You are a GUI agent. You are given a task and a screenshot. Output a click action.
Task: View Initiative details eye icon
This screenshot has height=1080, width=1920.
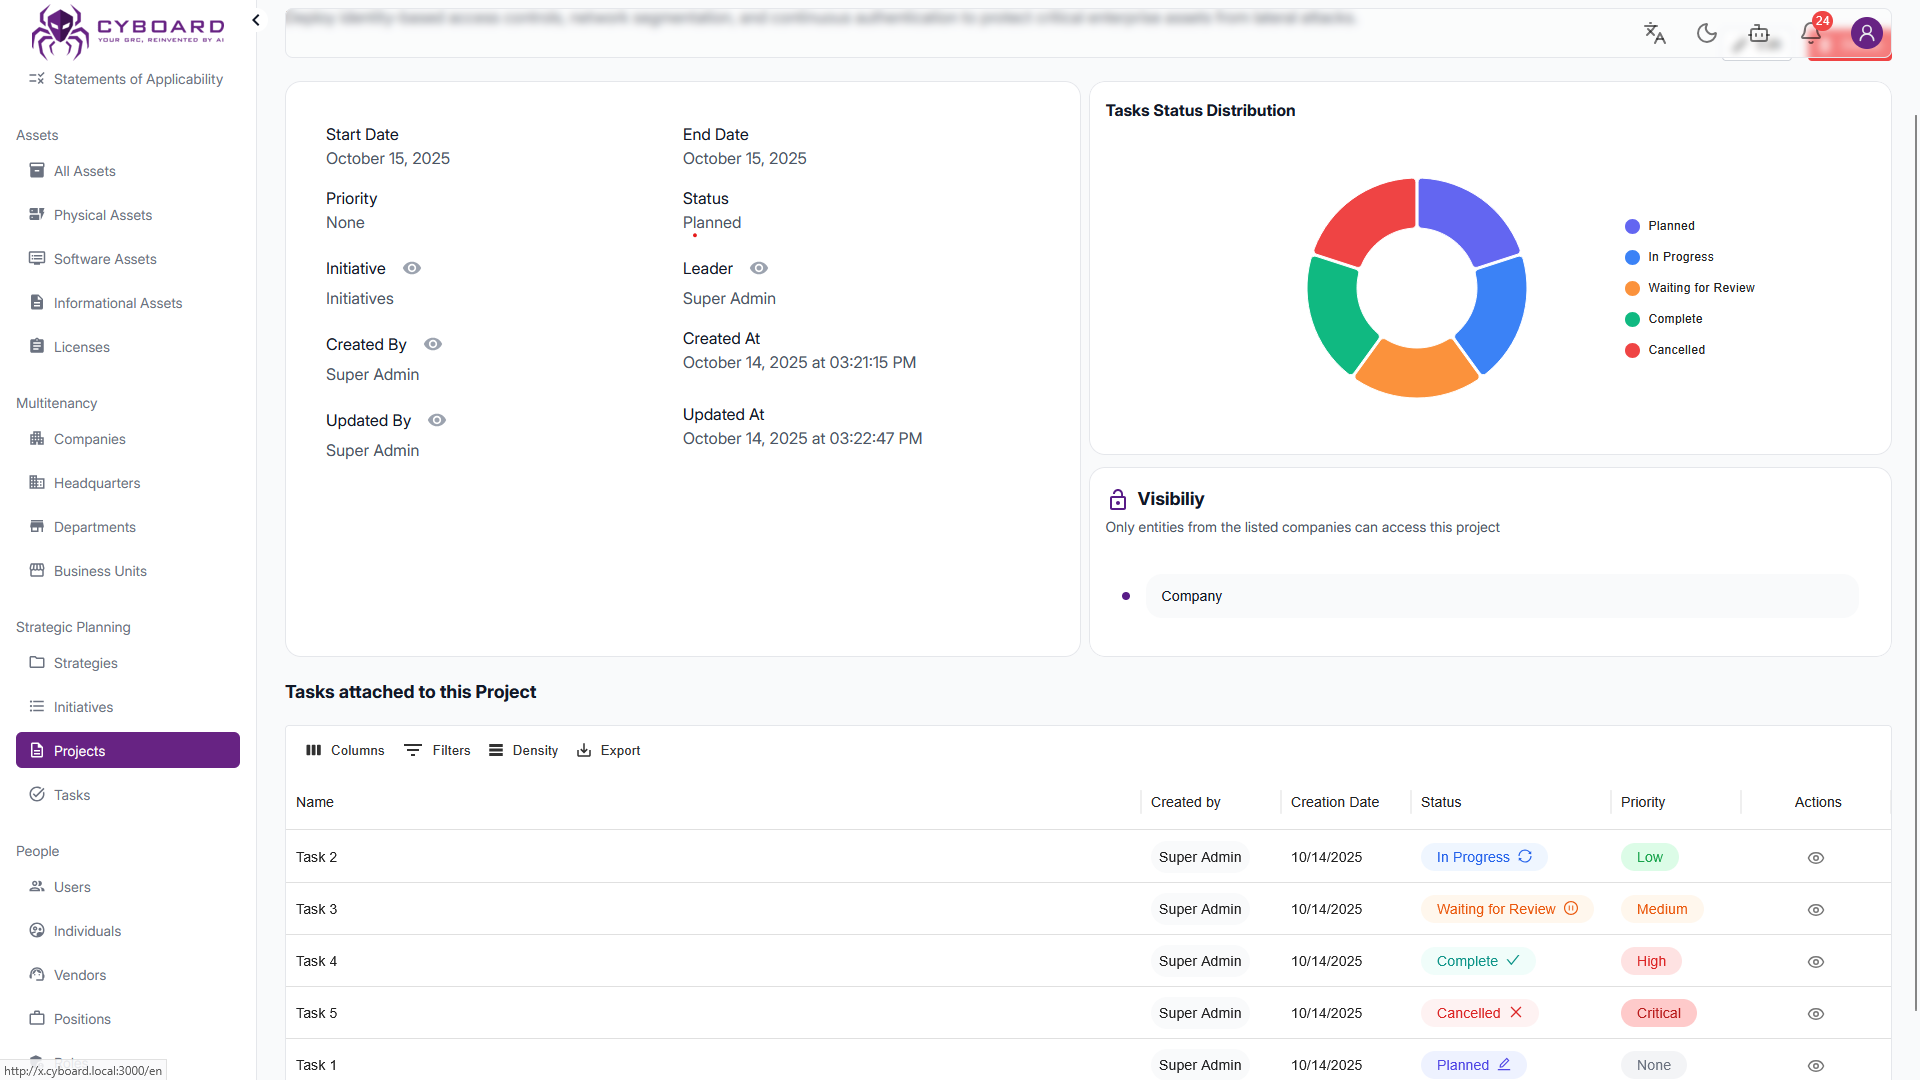[412, 268]
